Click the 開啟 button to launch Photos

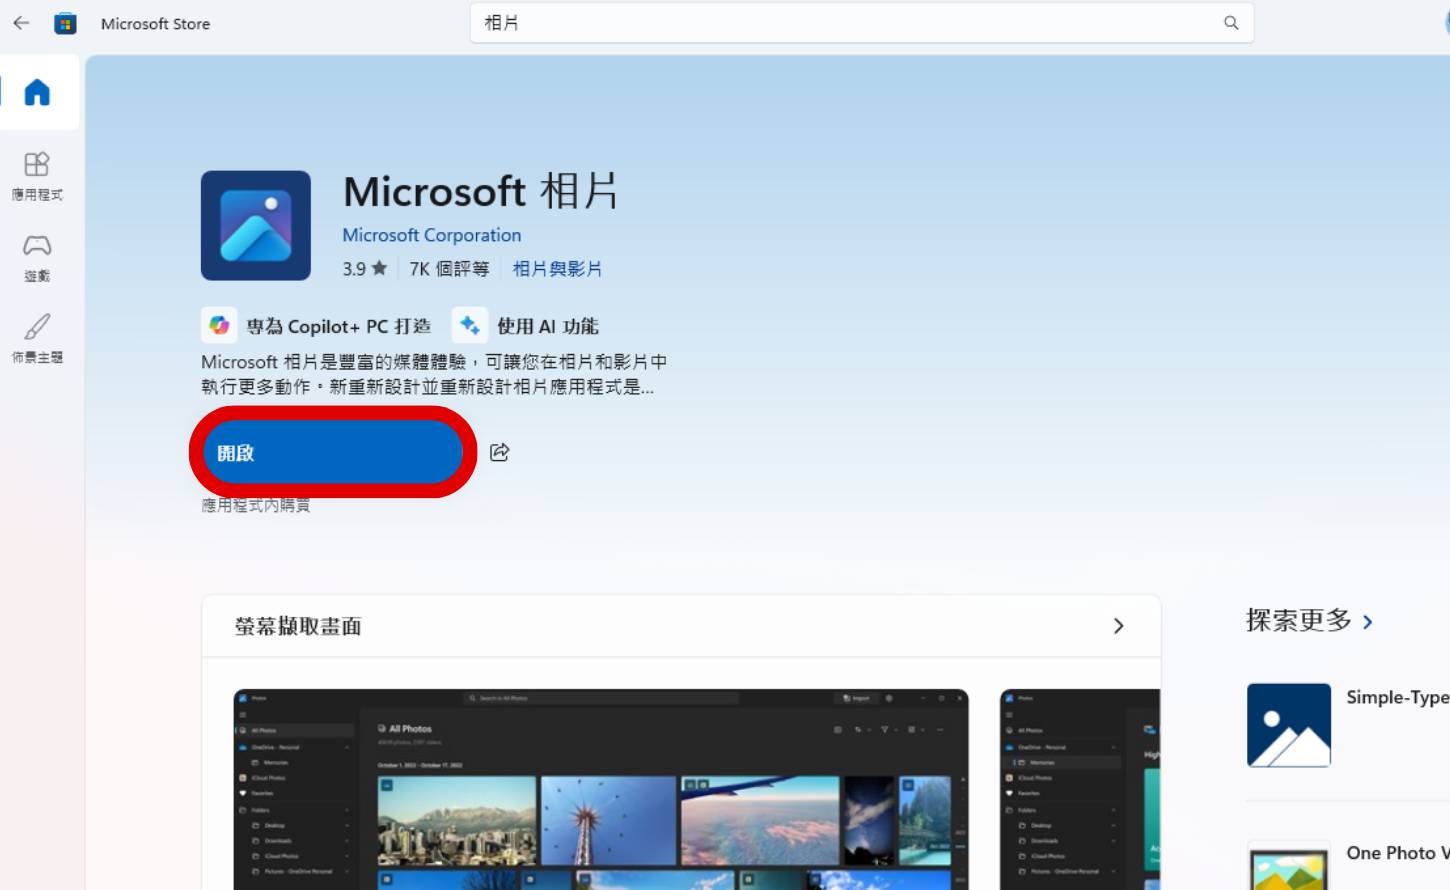[x=333, y=452]
